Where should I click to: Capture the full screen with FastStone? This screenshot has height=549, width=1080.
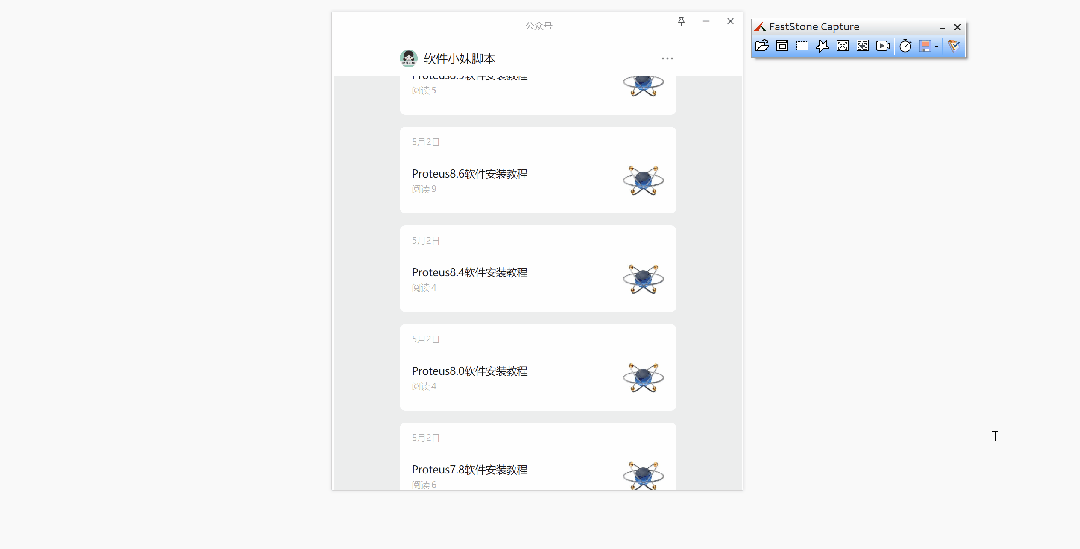842,46
